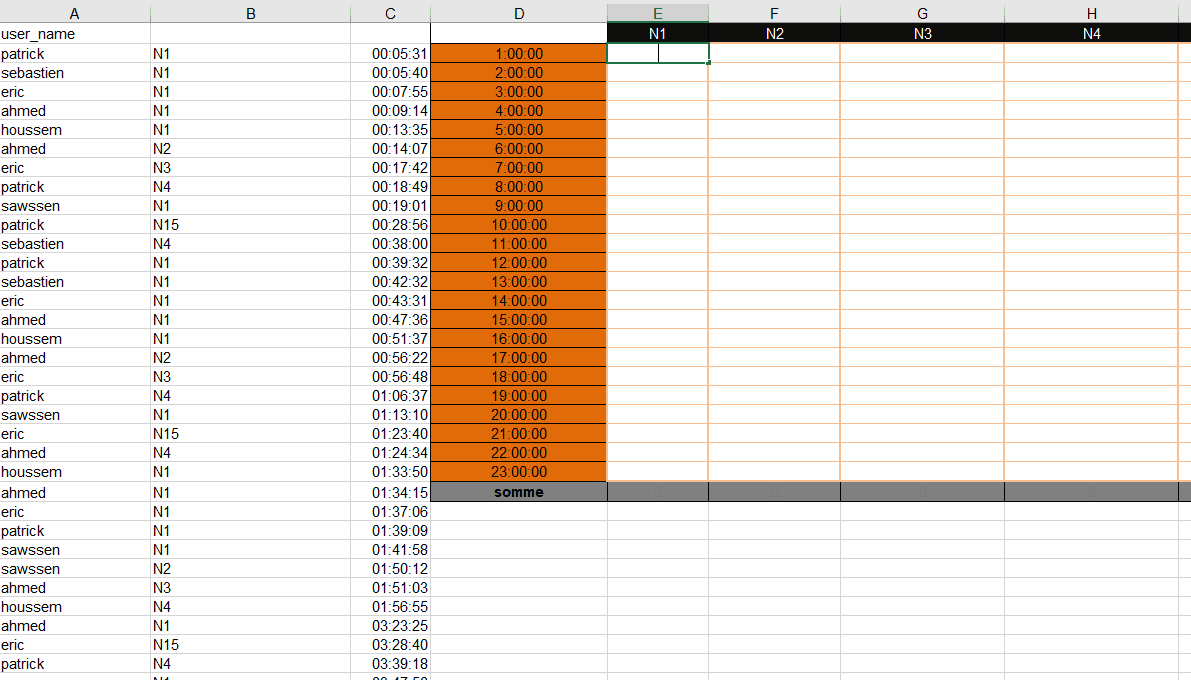The width and height of the screenshot is (1191, 680).
Task: Select the black "N4" header cell
Action: [x=1091, y=33]
